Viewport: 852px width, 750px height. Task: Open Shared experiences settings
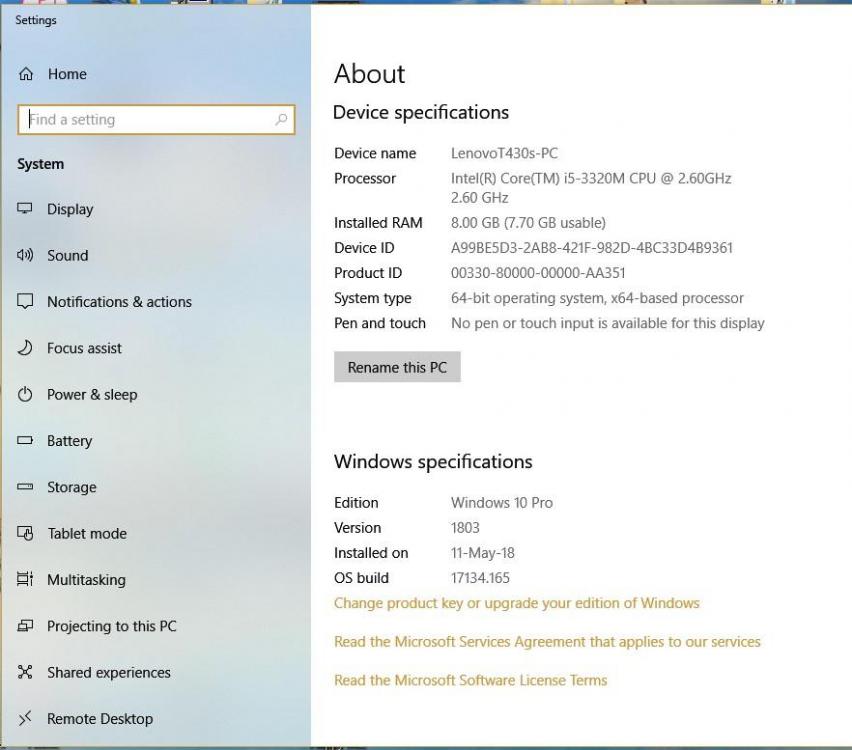108,672
